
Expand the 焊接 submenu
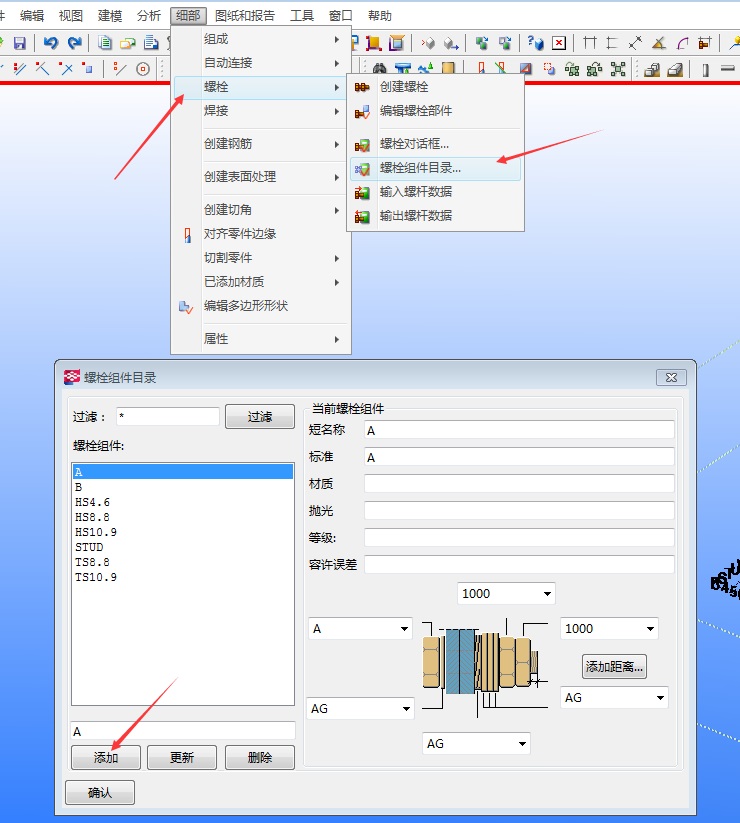pyautogui.click(x=260, y=111)
